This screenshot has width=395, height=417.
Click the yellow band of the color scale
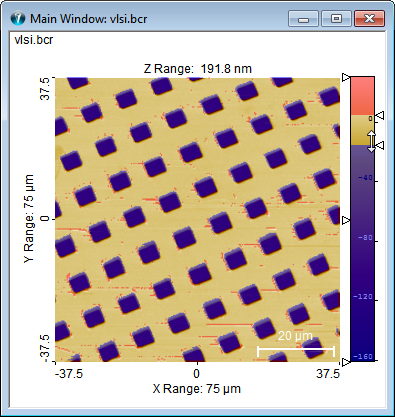click(362, 130)
